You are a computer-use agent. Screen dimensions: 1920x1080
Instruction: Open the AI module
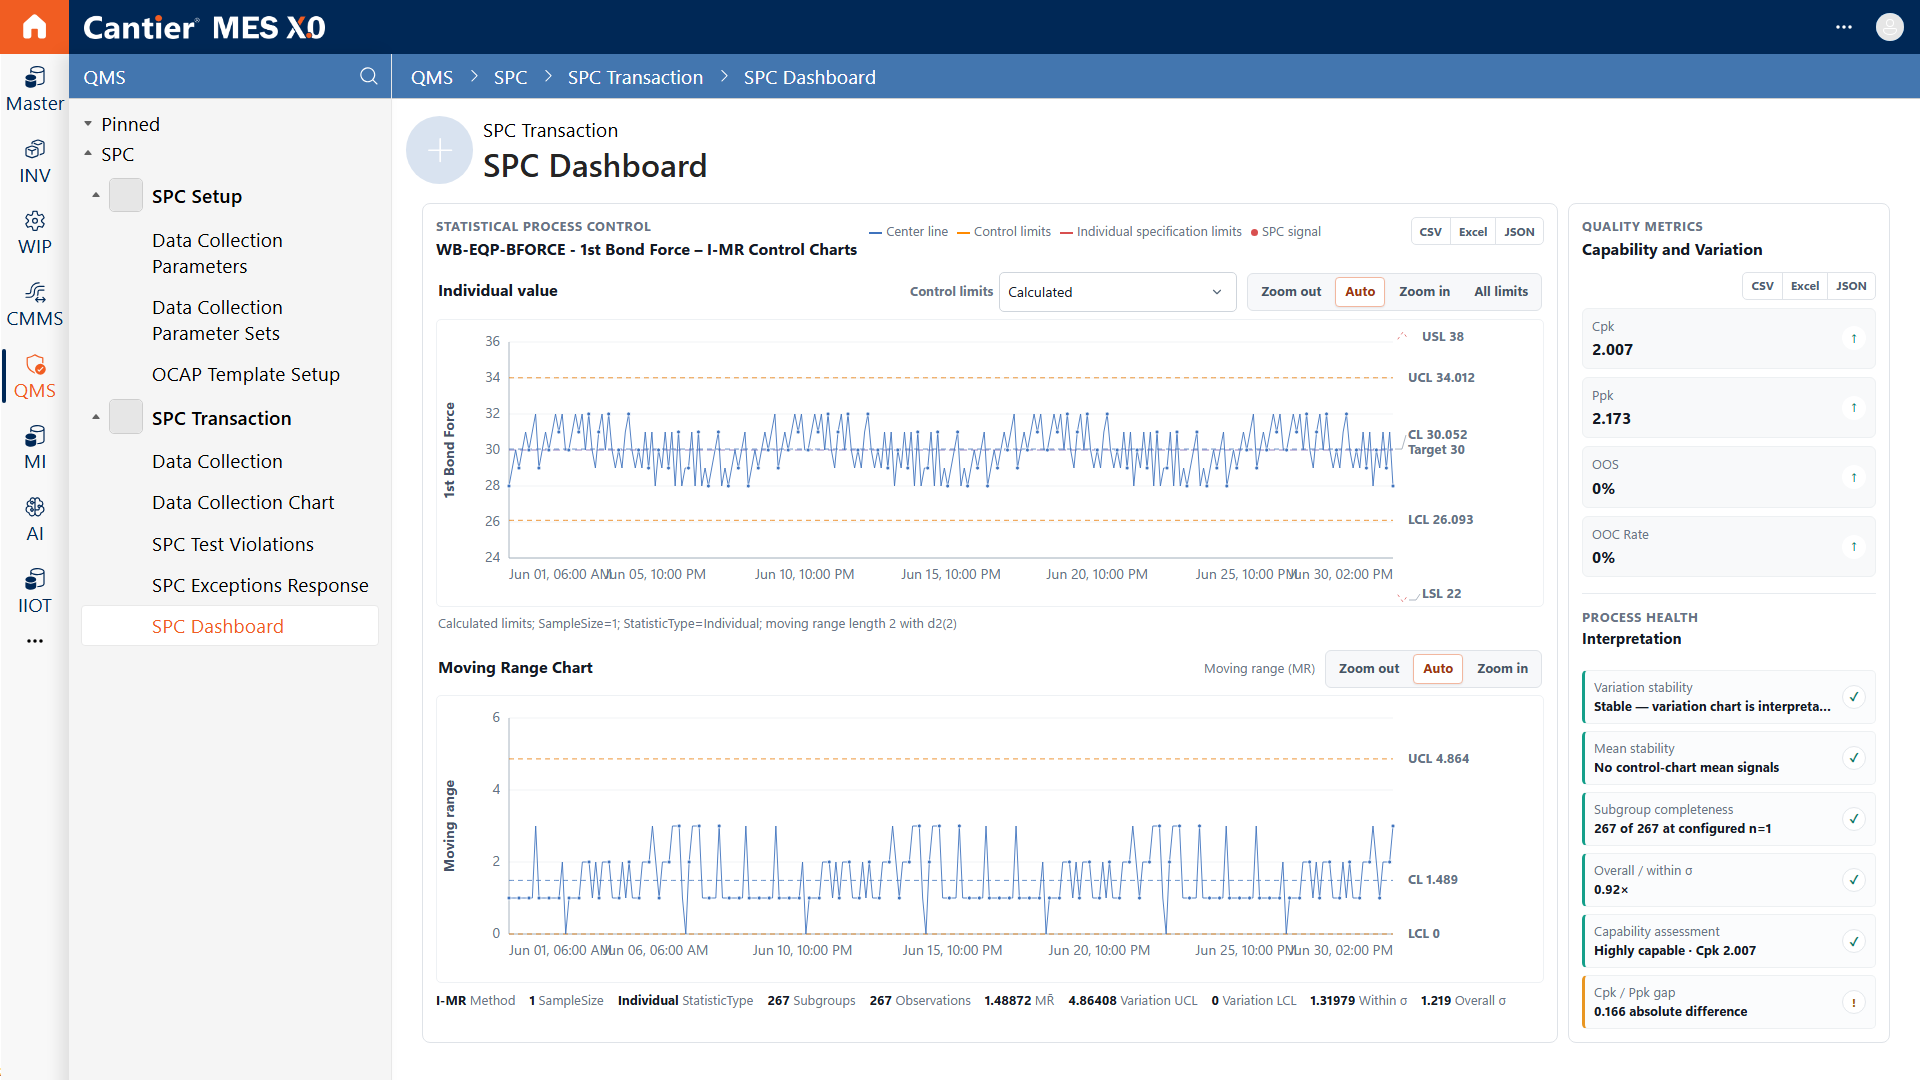click(34, 520)
